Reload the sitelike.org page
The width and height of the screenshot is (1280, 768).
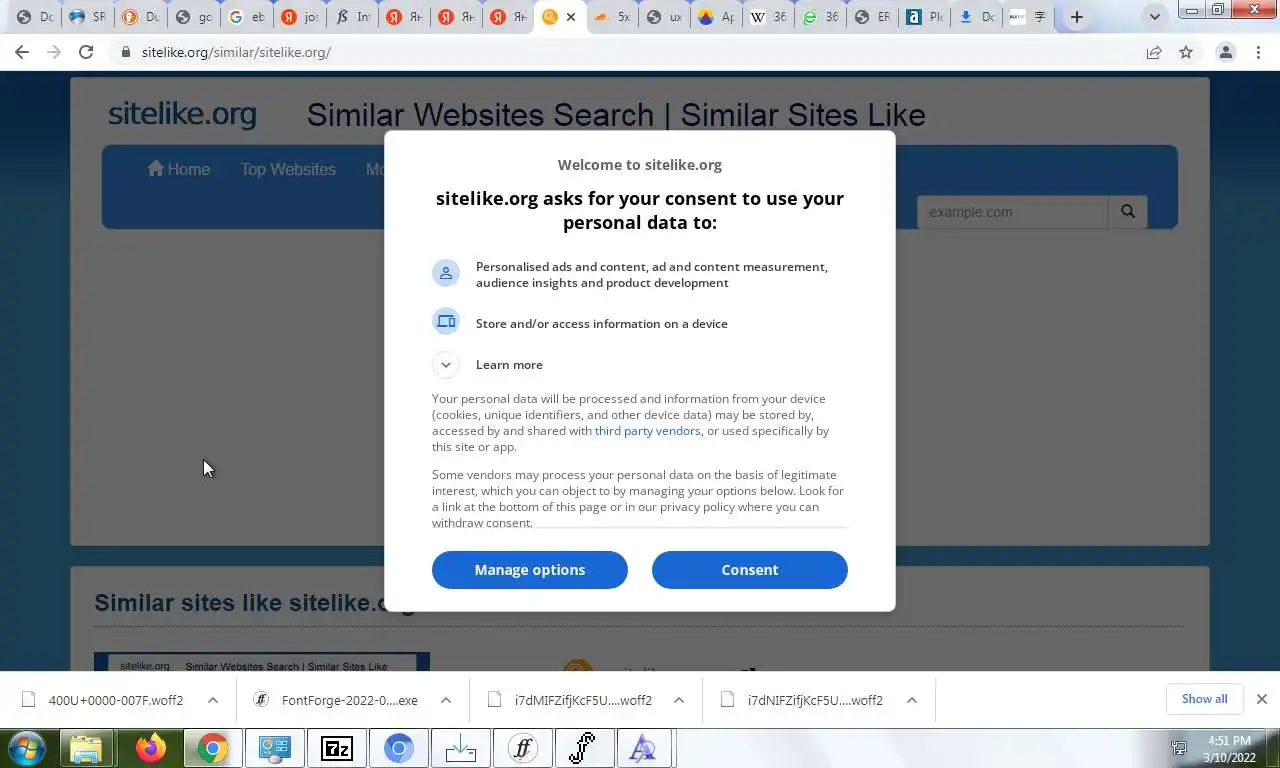point(86,52)
